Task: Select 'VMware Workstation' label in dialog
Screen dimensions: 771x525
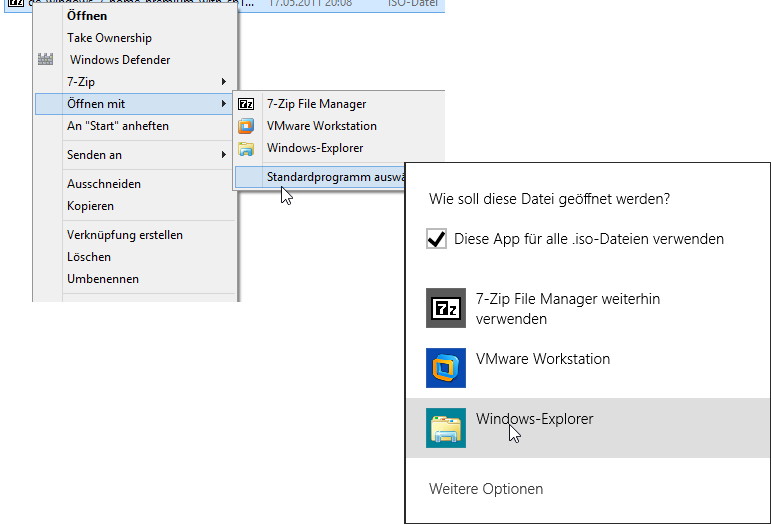Action: pyautogui.click(x=542, y=359)
